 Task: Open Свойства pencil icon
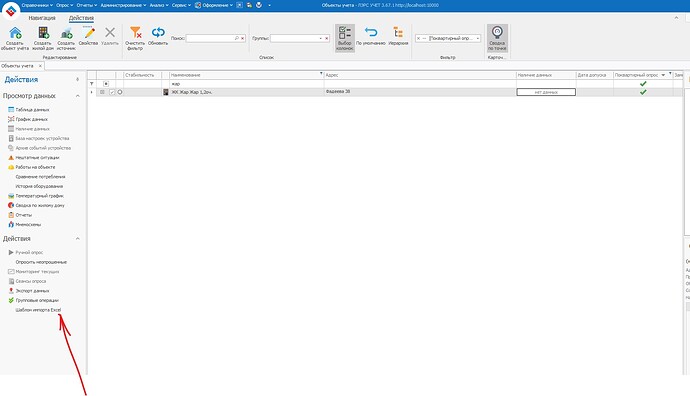pyautogui.click(x=89, y=33)
